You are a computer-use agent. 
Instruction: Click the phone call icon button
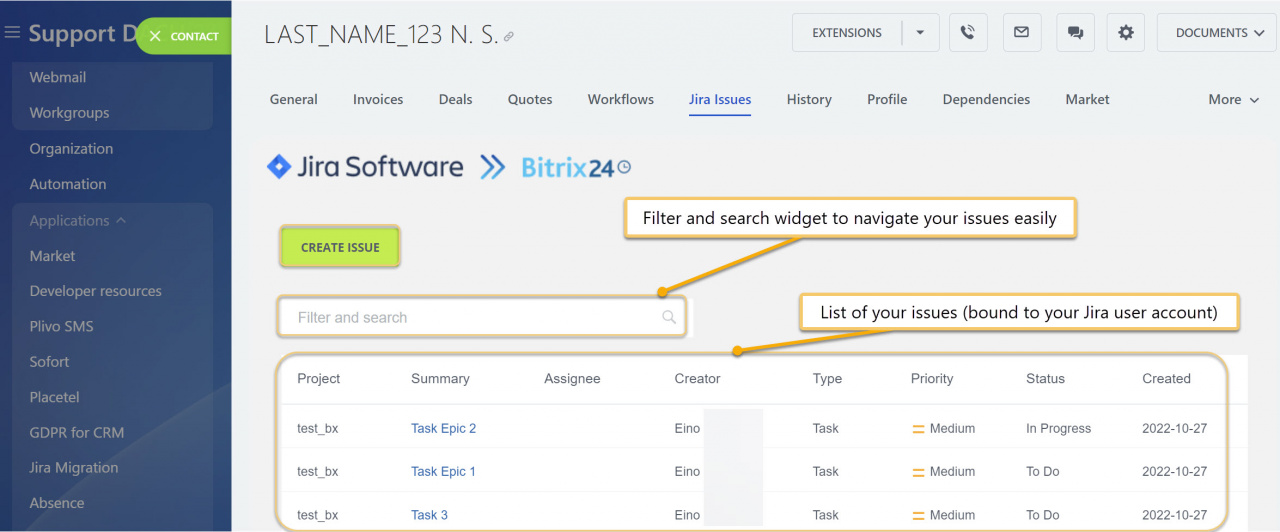coord(967,32)
